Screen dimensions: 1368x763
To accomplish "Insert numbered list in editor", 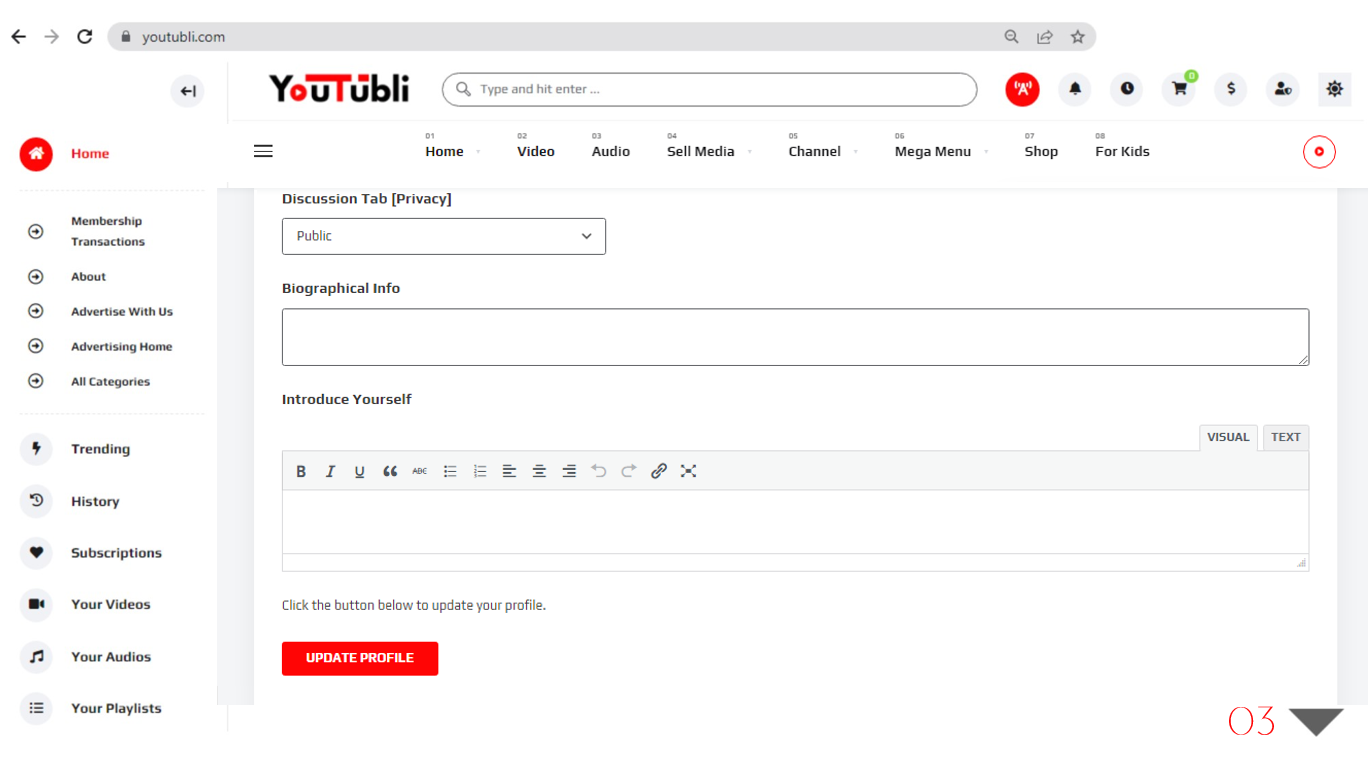I will pyautogui.click(x=480, y=471).
